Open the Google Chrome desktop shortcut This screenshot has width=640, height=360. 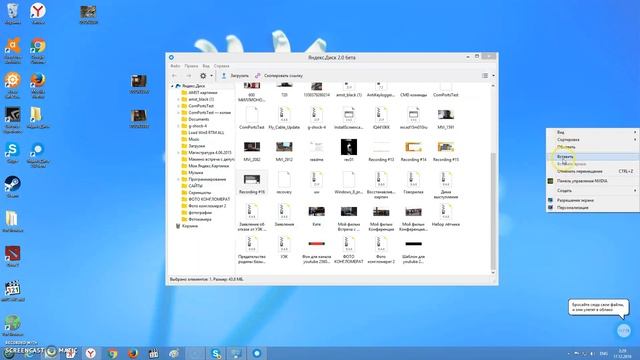38,50
